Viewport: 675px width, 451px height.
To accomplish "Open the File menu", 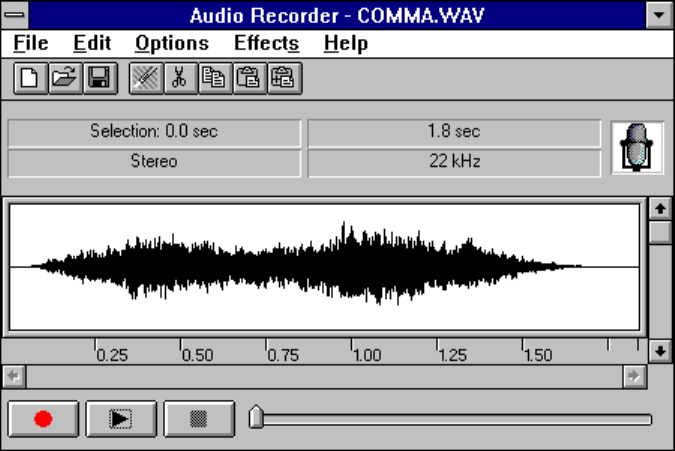I will click(31, 43).
